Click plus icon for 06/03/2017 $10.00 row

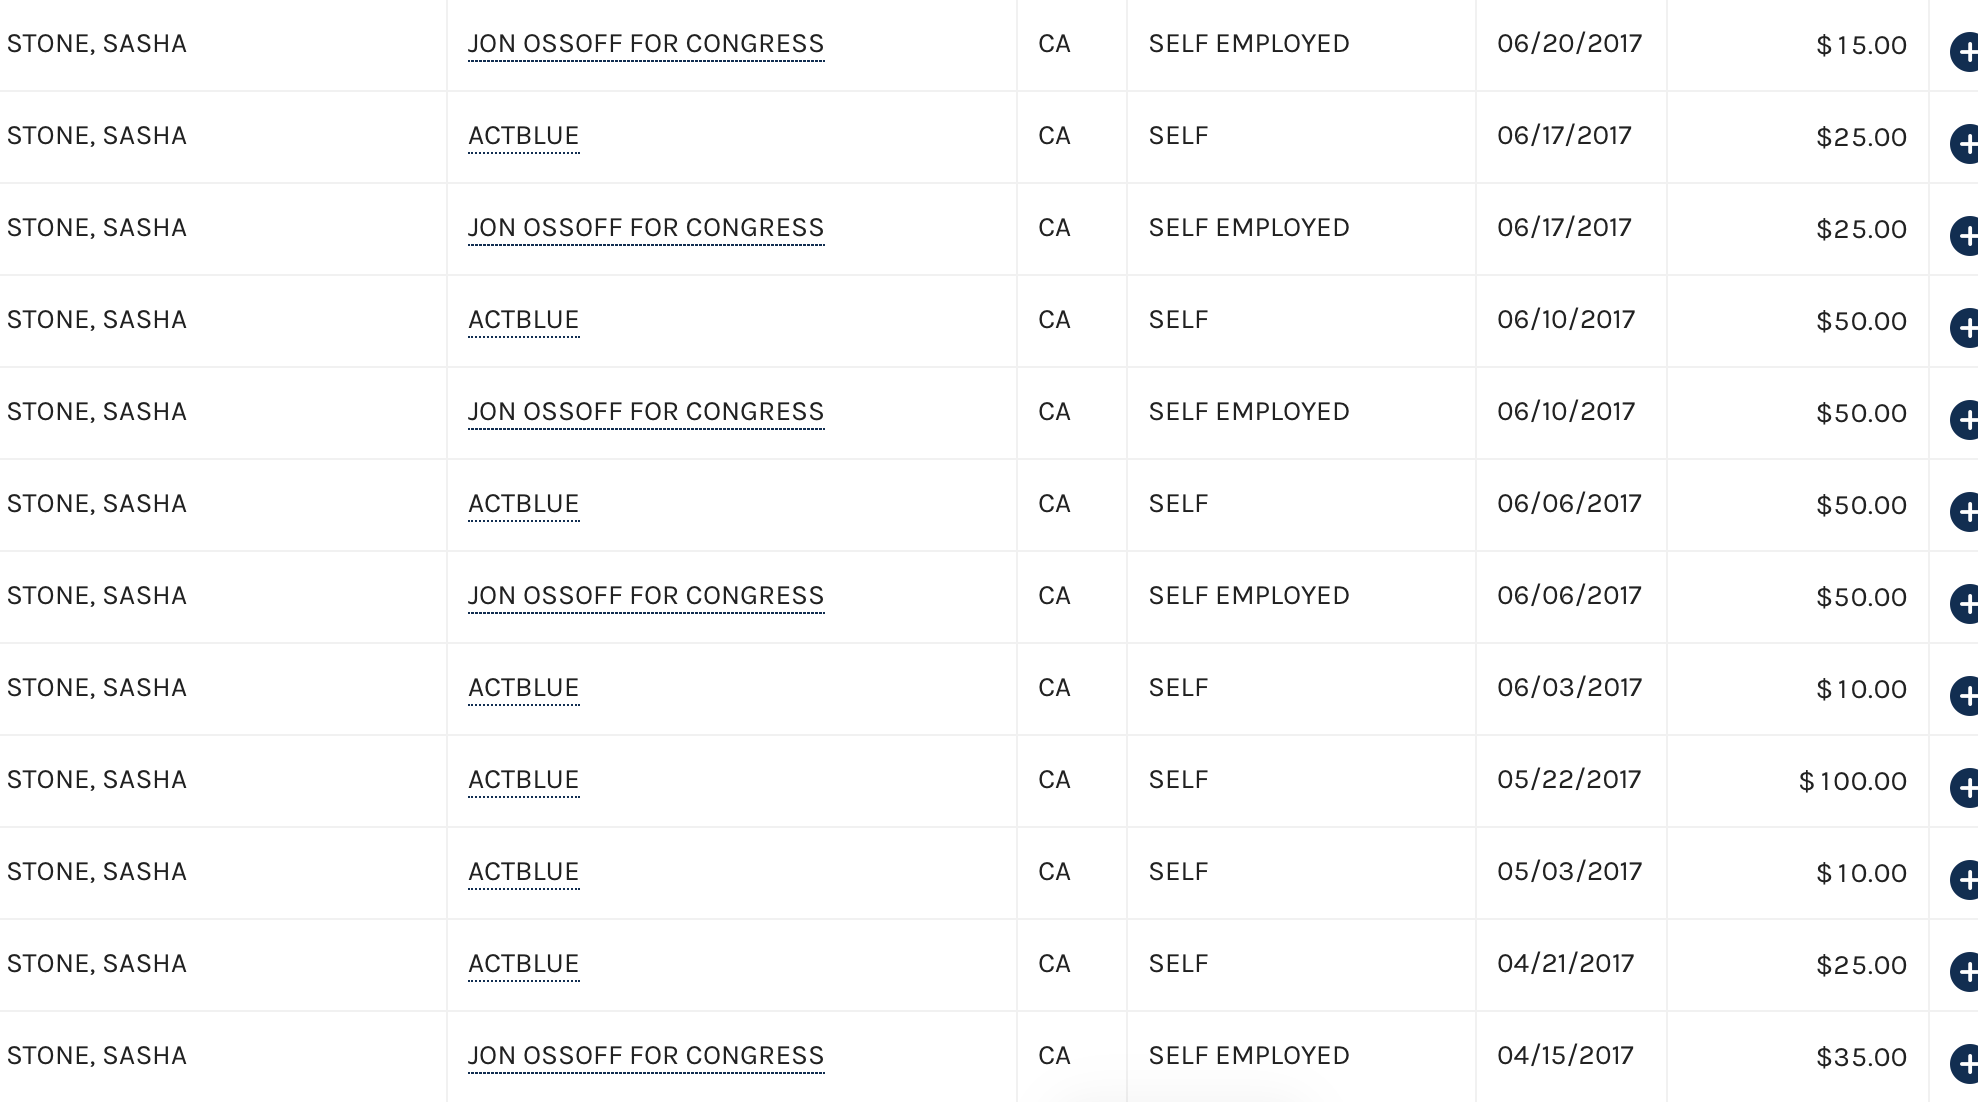pos(1965,696)
